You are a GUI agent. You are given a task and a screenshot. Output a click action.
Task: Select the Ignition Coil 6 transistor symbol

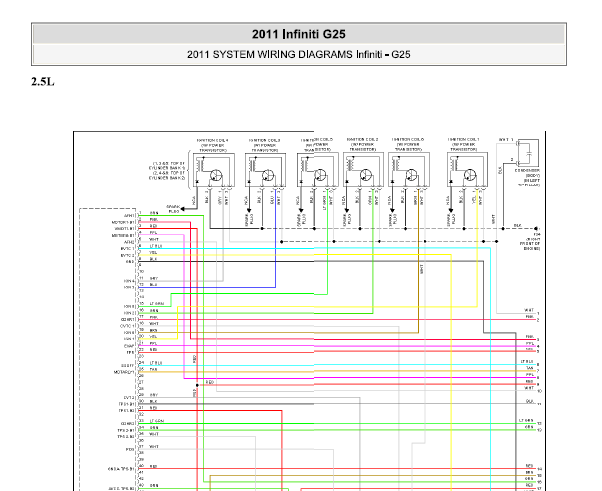pyautogui.click(x=412, y=175)
